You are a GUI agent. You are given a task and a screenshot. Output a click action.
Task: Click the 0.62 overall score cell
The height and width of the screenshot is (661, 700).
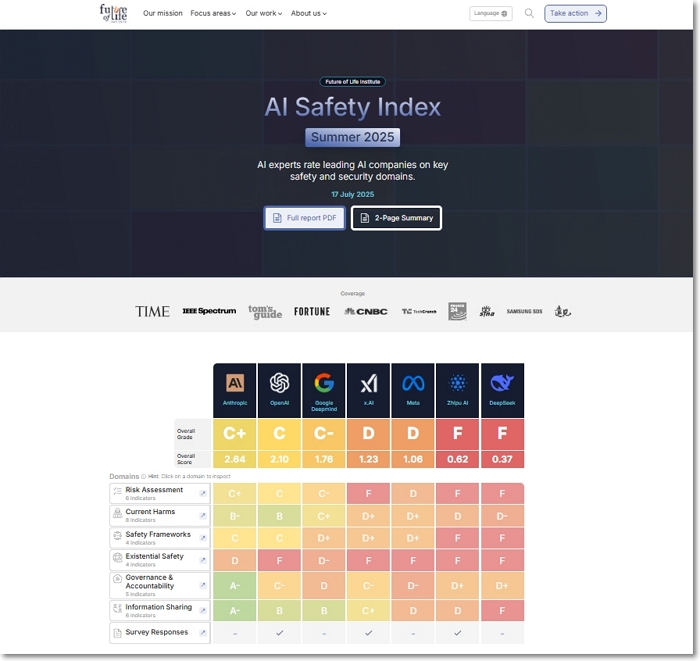tap(458, 459)
